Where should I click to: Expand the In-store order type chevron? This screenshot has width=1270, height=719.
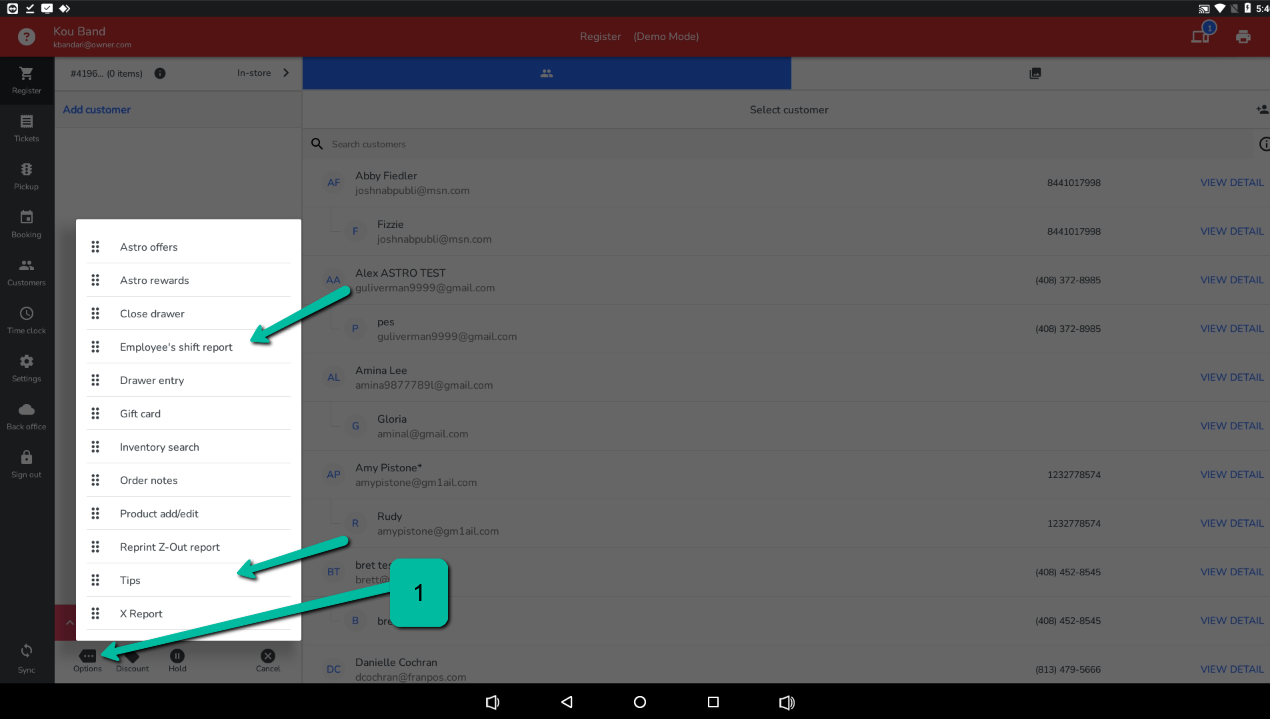click(286, 73)
